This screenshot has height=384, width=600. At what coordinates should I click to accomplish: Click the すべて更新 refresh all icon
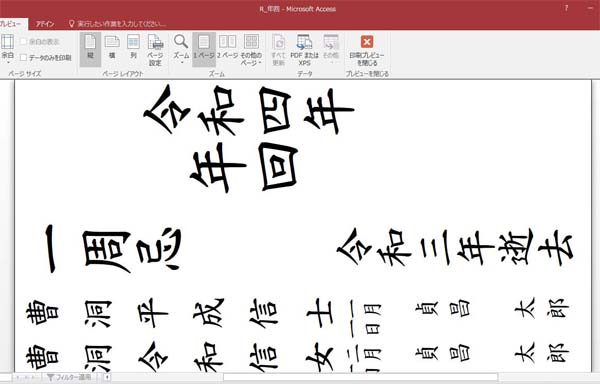pos(279,50)
